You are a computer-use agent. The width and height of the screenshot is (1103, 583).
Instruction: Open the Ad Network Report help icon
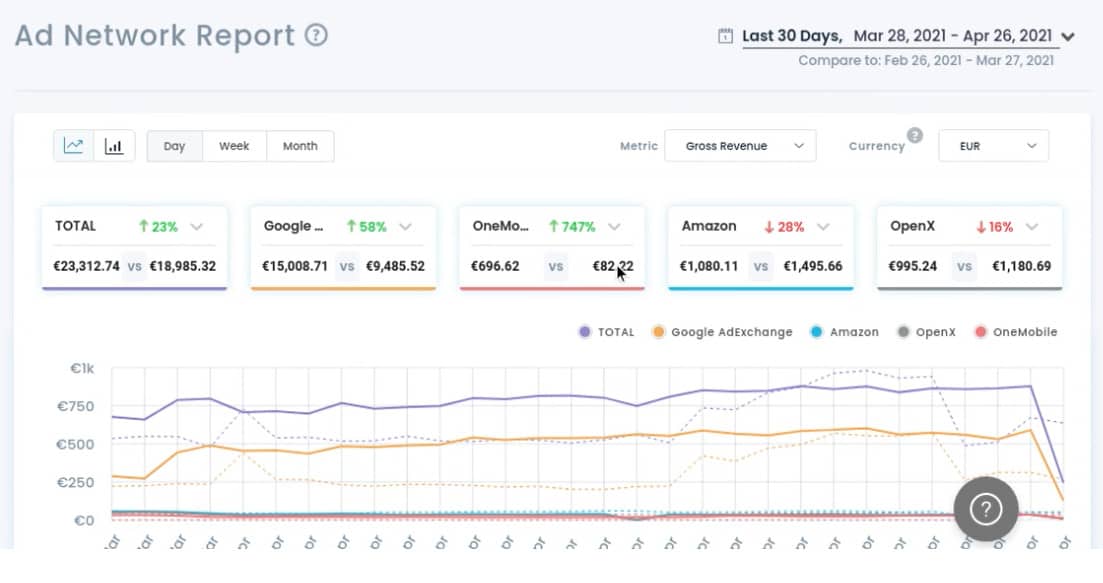pos(316,35)
